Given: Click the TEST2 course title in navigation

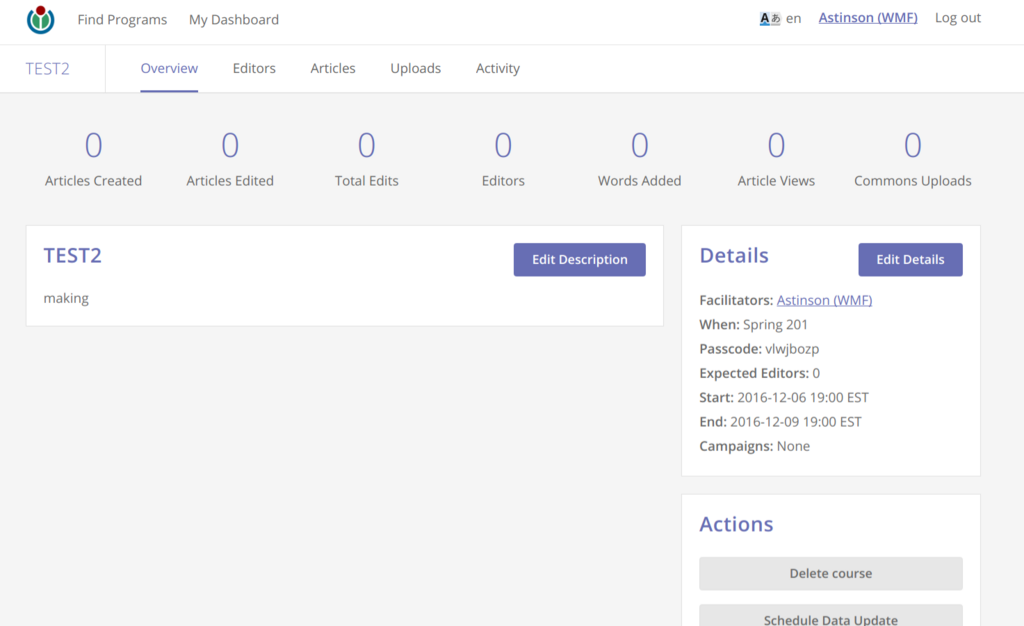Looking at the screenshot, I should coord(48,69).
